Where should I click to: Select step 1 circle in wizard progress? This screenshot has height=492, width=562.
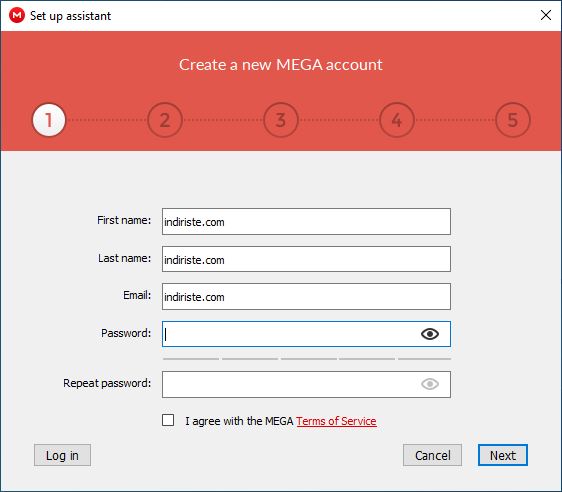tap(49, 120)
